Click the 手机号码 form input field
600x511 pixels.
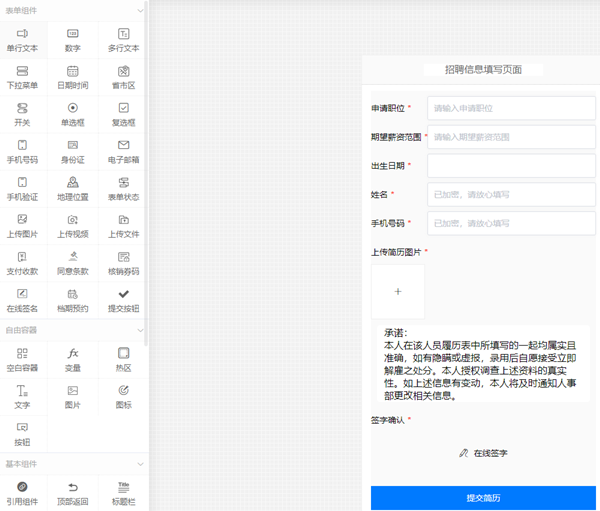[511, 223]
